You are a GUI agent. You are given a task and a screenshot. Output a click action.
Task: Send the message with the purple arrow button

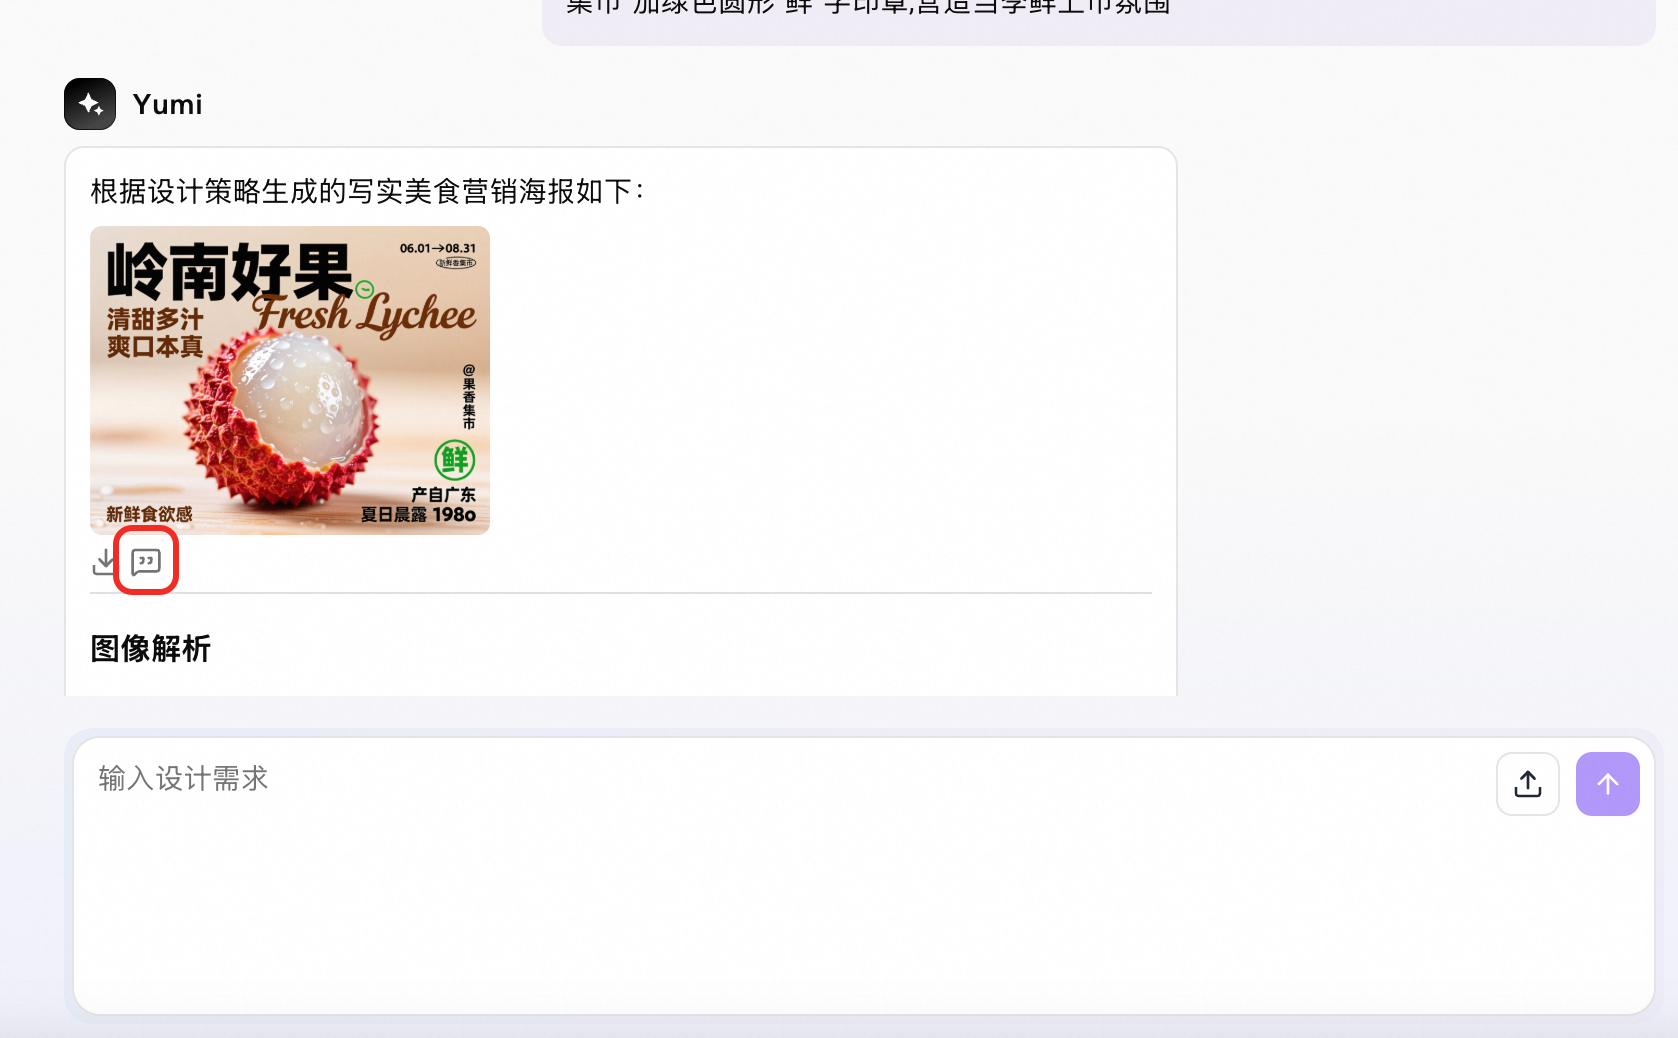point(1608,784)
